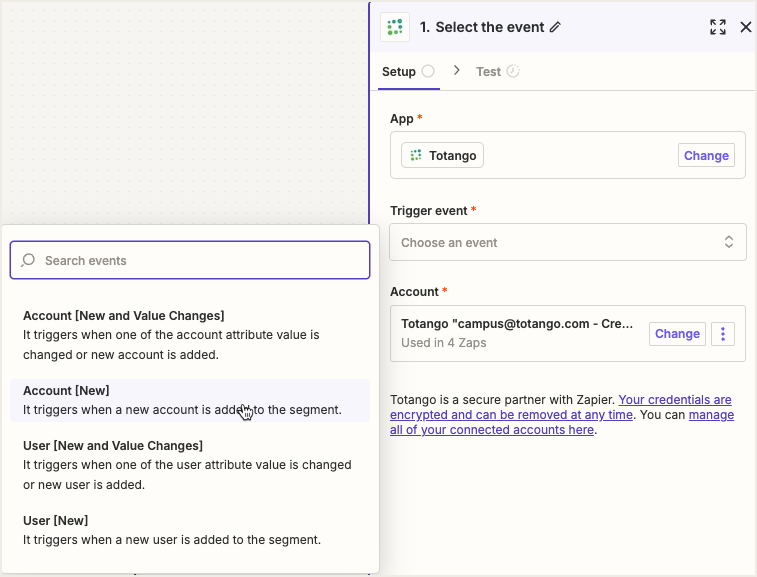Click the up-down arrows of Trigger event
This screenshot has height=577, width=757.
pos(729,242)
